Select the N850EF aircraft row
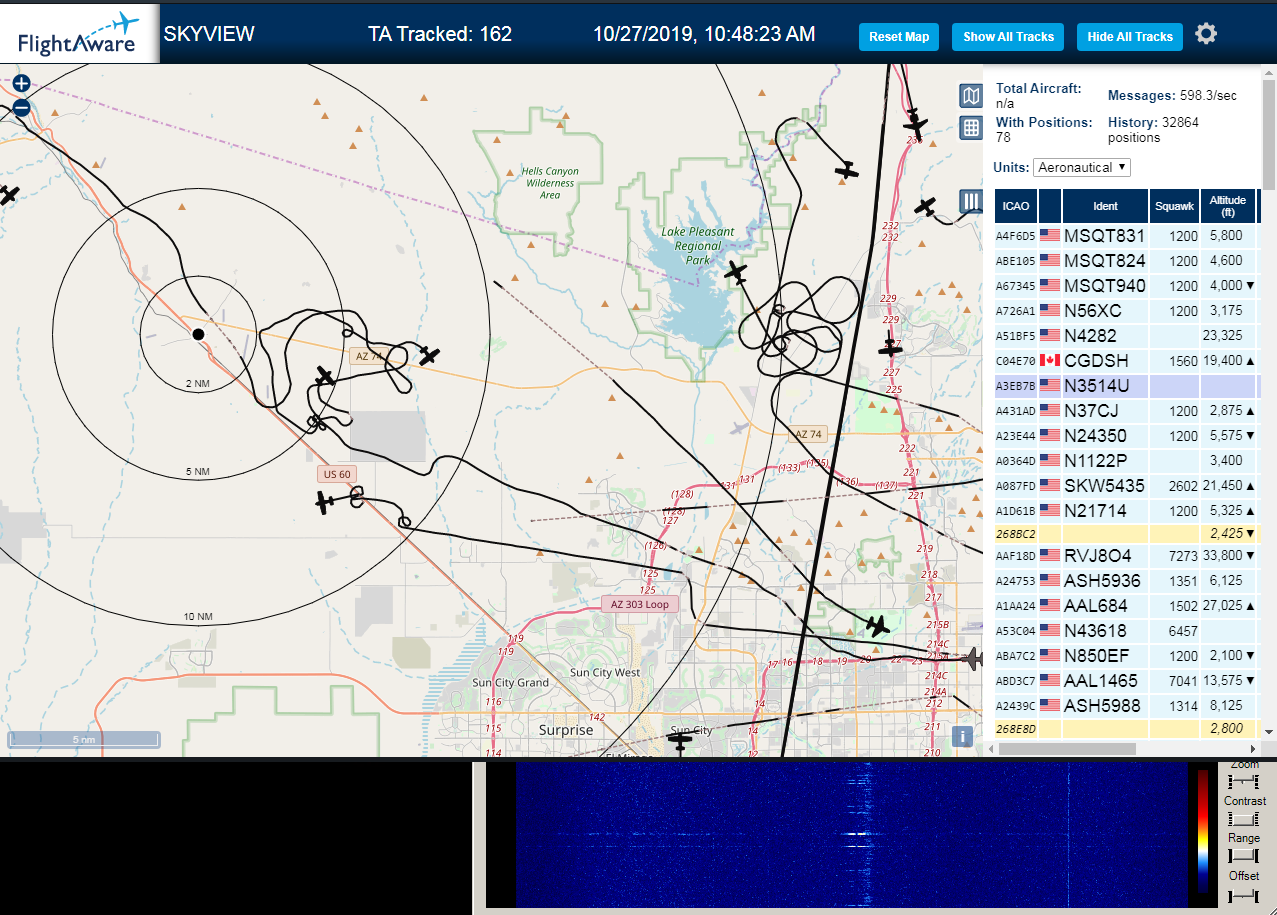 (1126, 656)
